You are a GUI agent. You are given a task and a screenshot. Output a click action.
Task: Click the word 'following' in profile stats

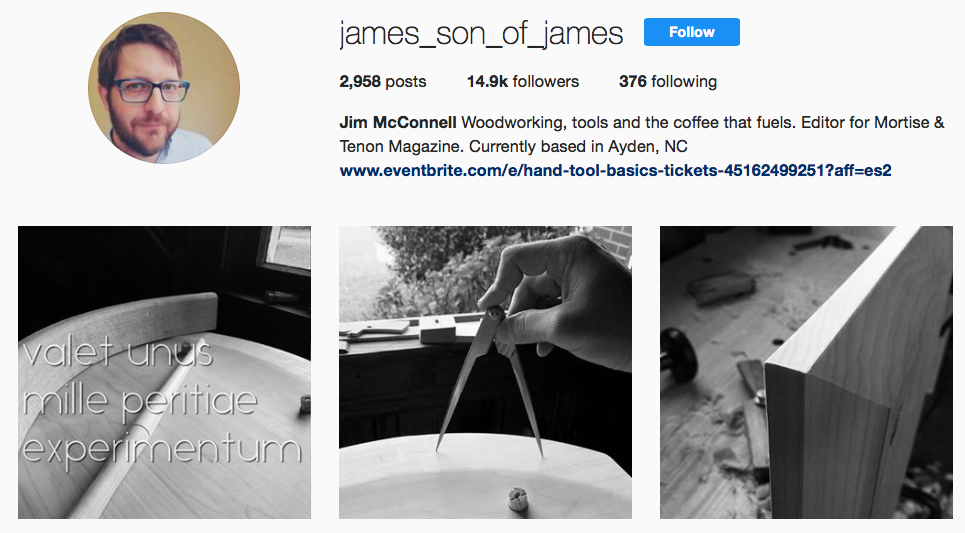tap(684, 81)
